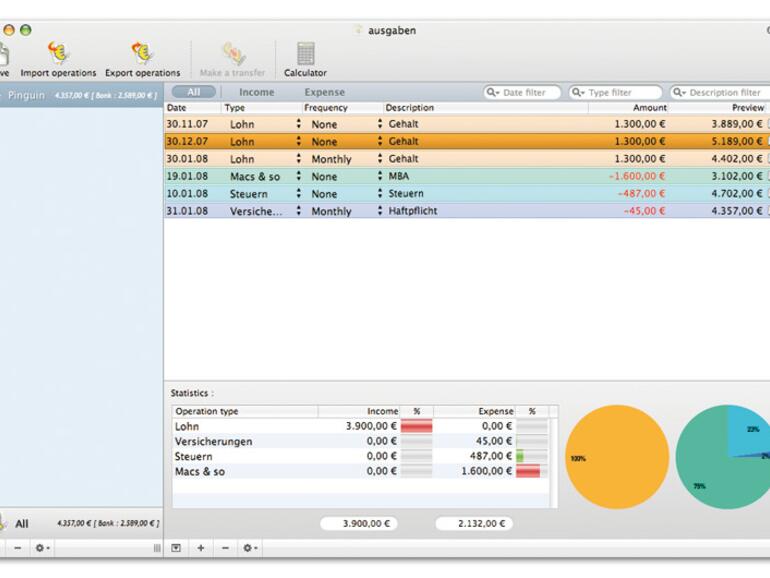770x578 pixels.
Task: Switch to the Expense filter tab
Action: 324,92
